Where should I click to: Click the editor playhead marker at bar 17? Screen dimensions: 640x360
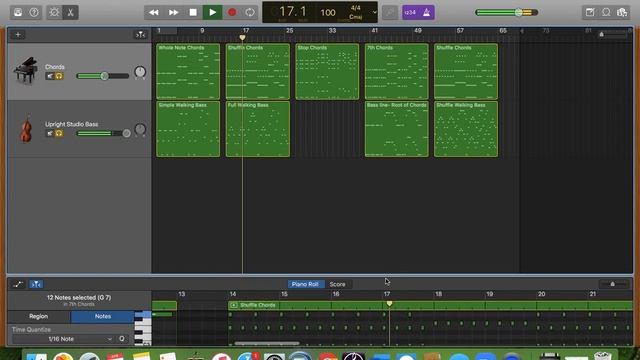tap(389, 304)
